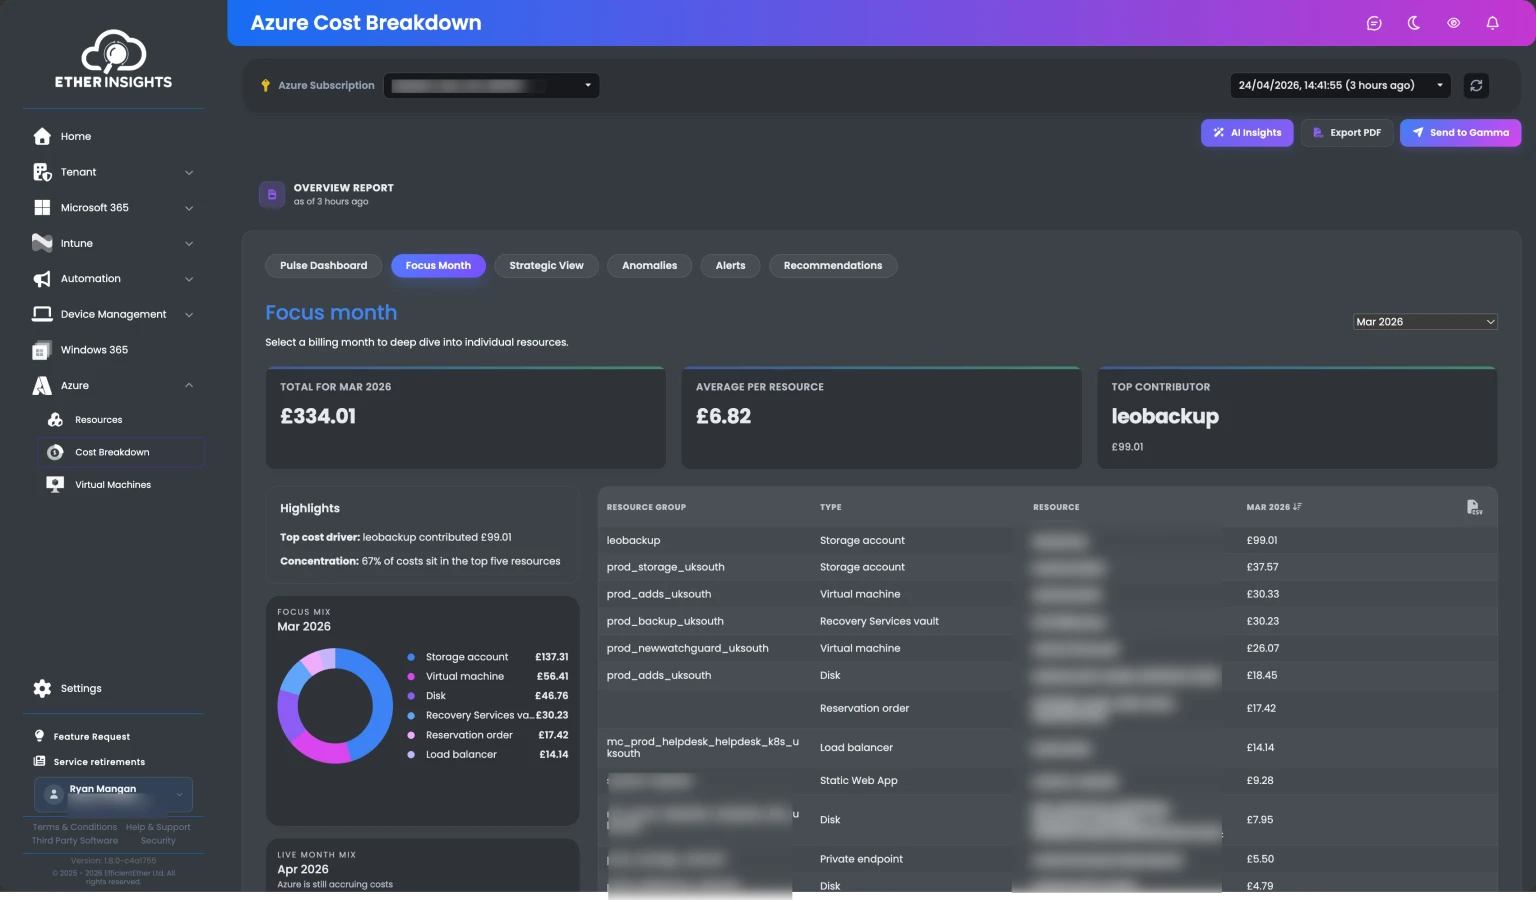
Task: Click the Azure Subscription key icon
Action: [x=266, y=86]
